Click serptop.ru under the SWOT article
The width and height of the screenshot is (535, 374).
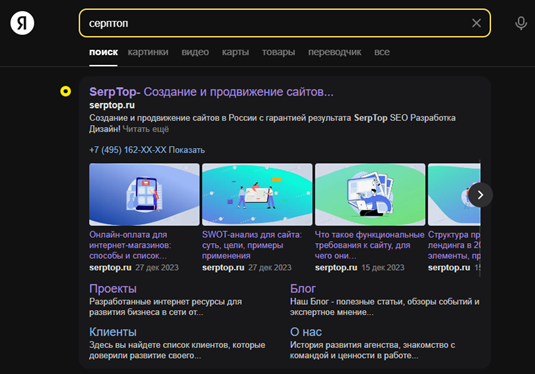(223, 268)
